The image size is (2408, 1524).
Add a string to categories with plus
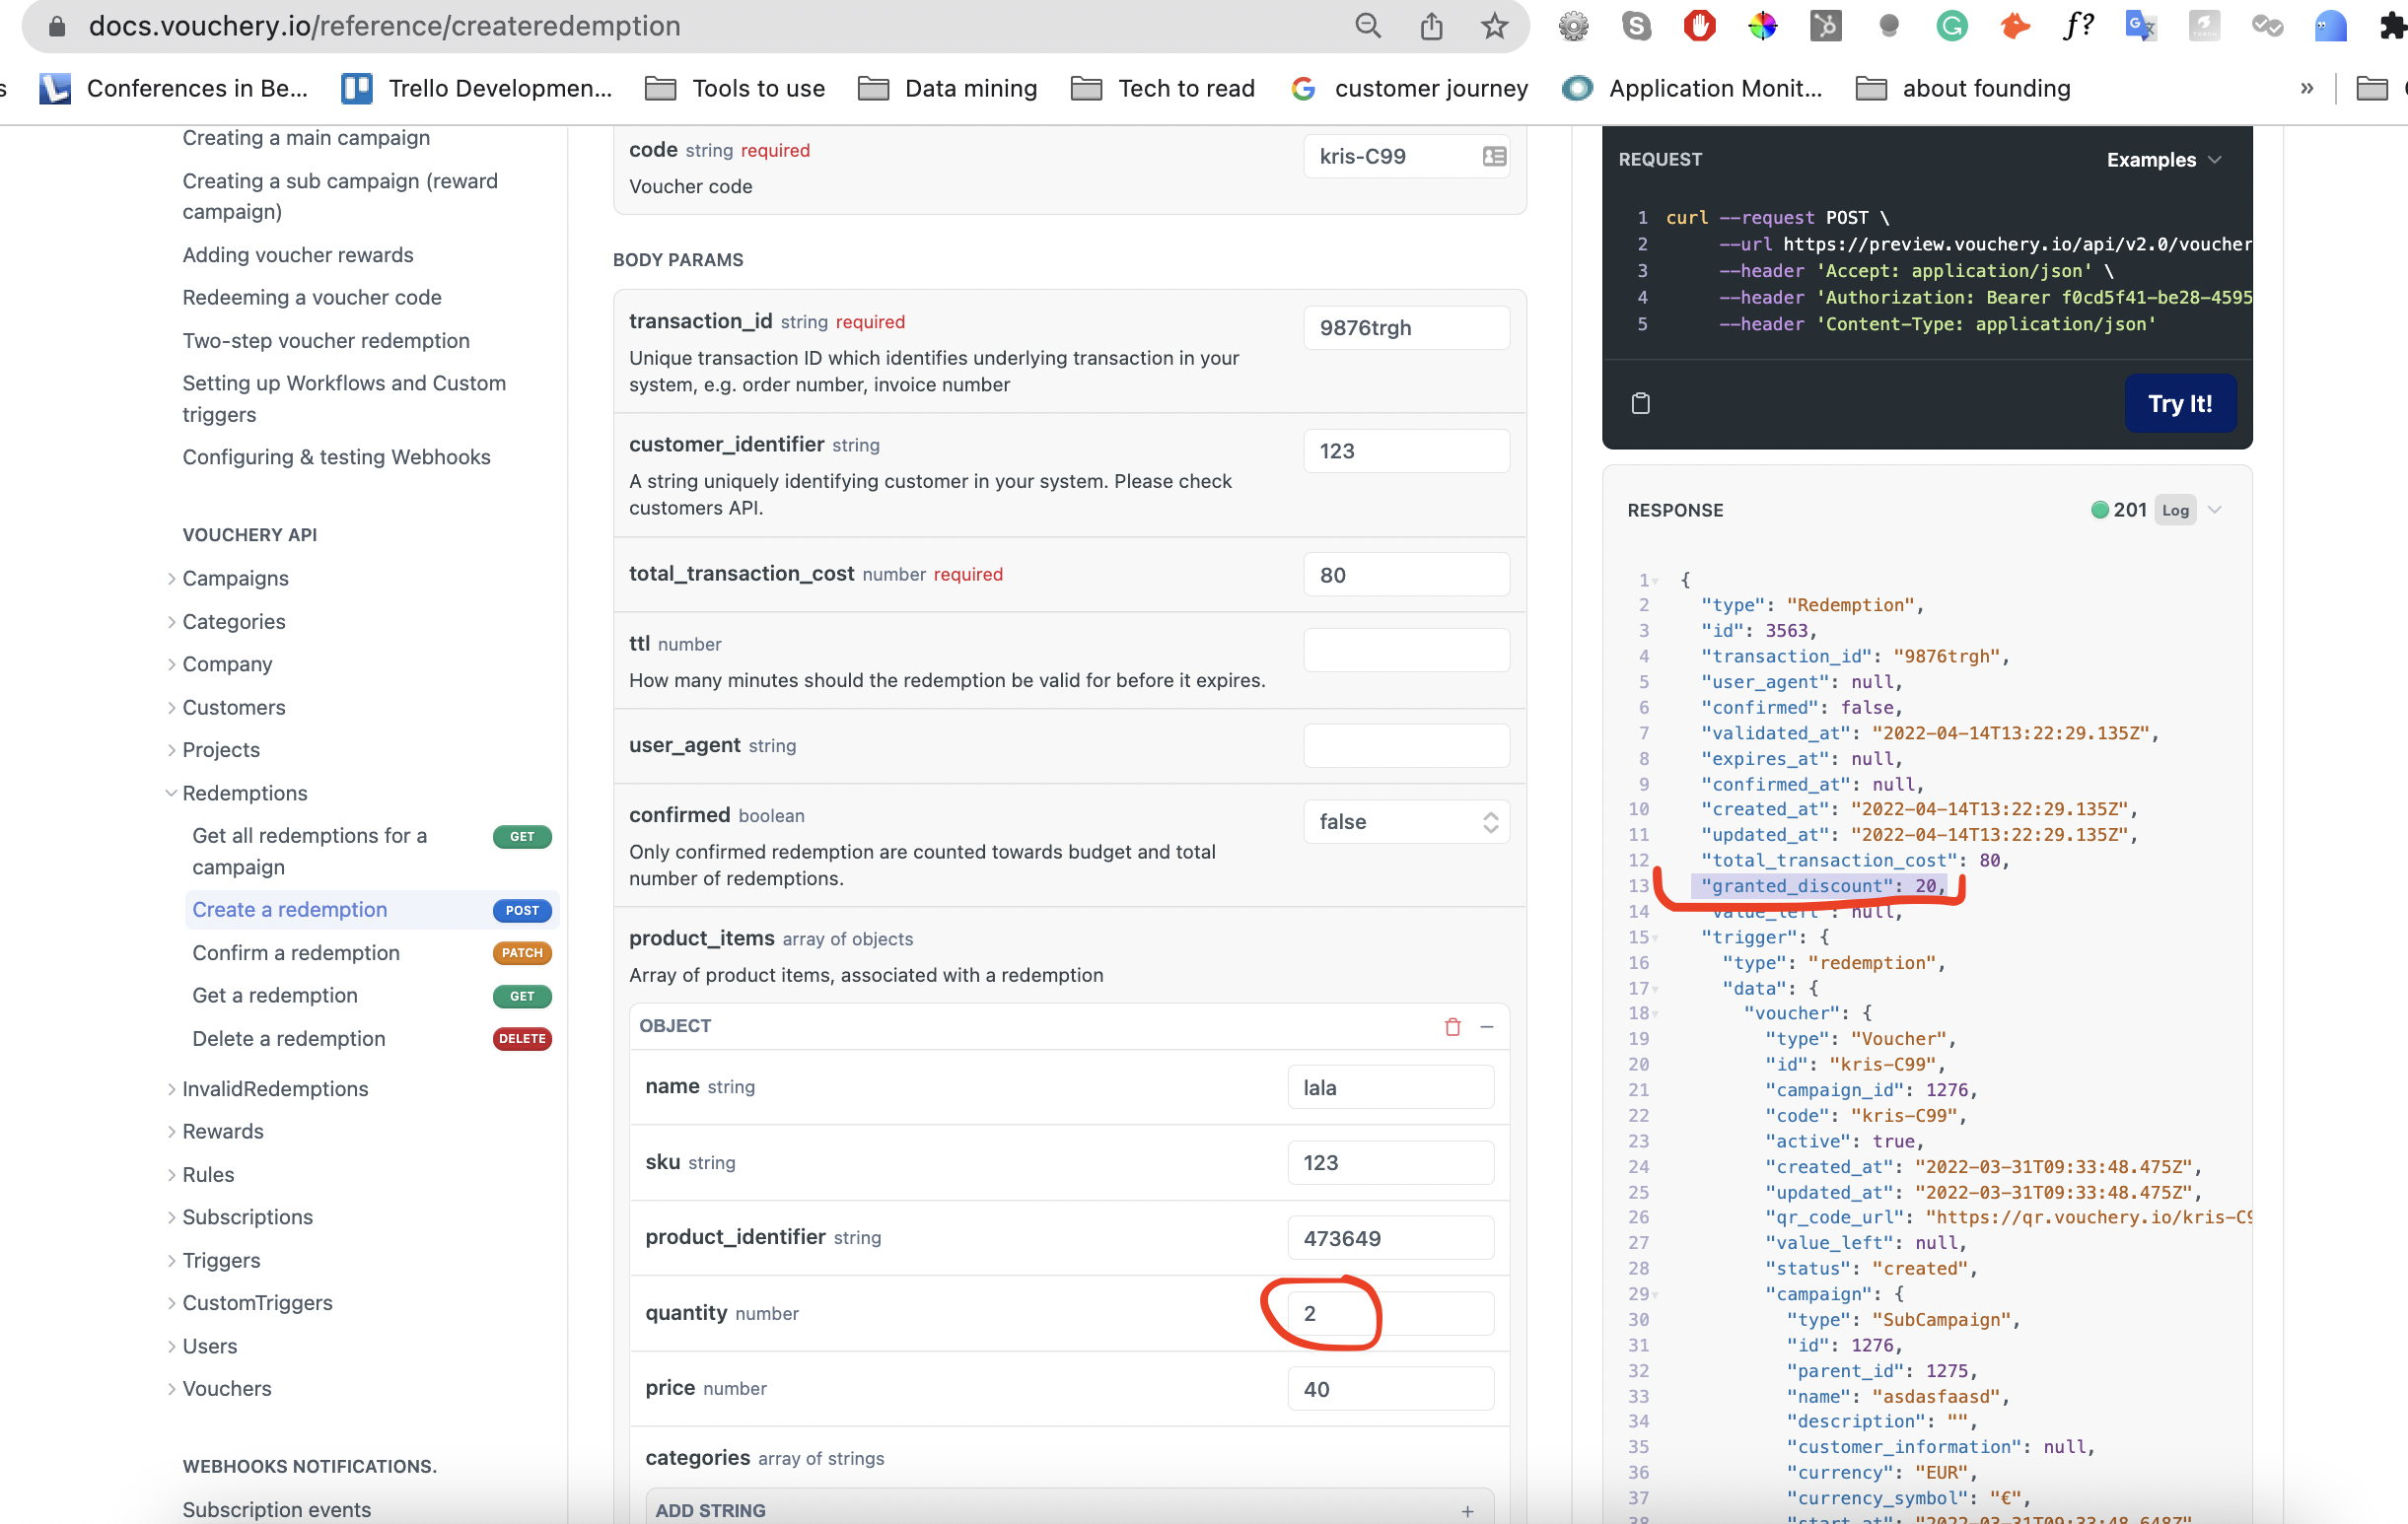click(1466, 1510)
